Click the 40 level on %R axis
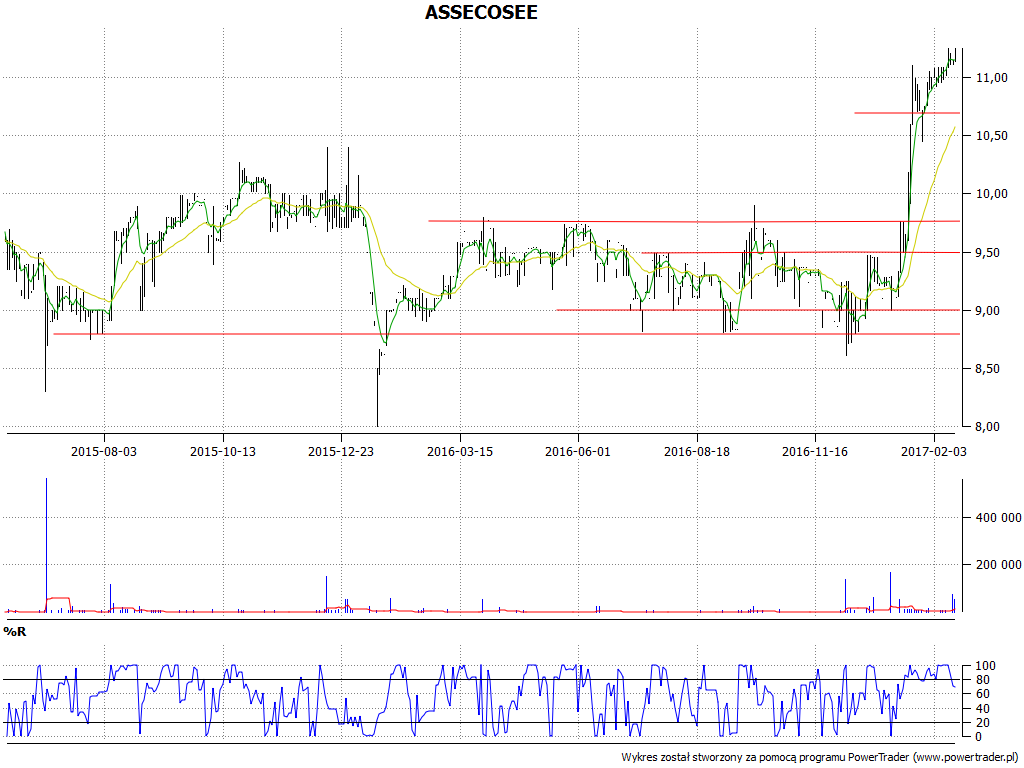 [985, 709]
